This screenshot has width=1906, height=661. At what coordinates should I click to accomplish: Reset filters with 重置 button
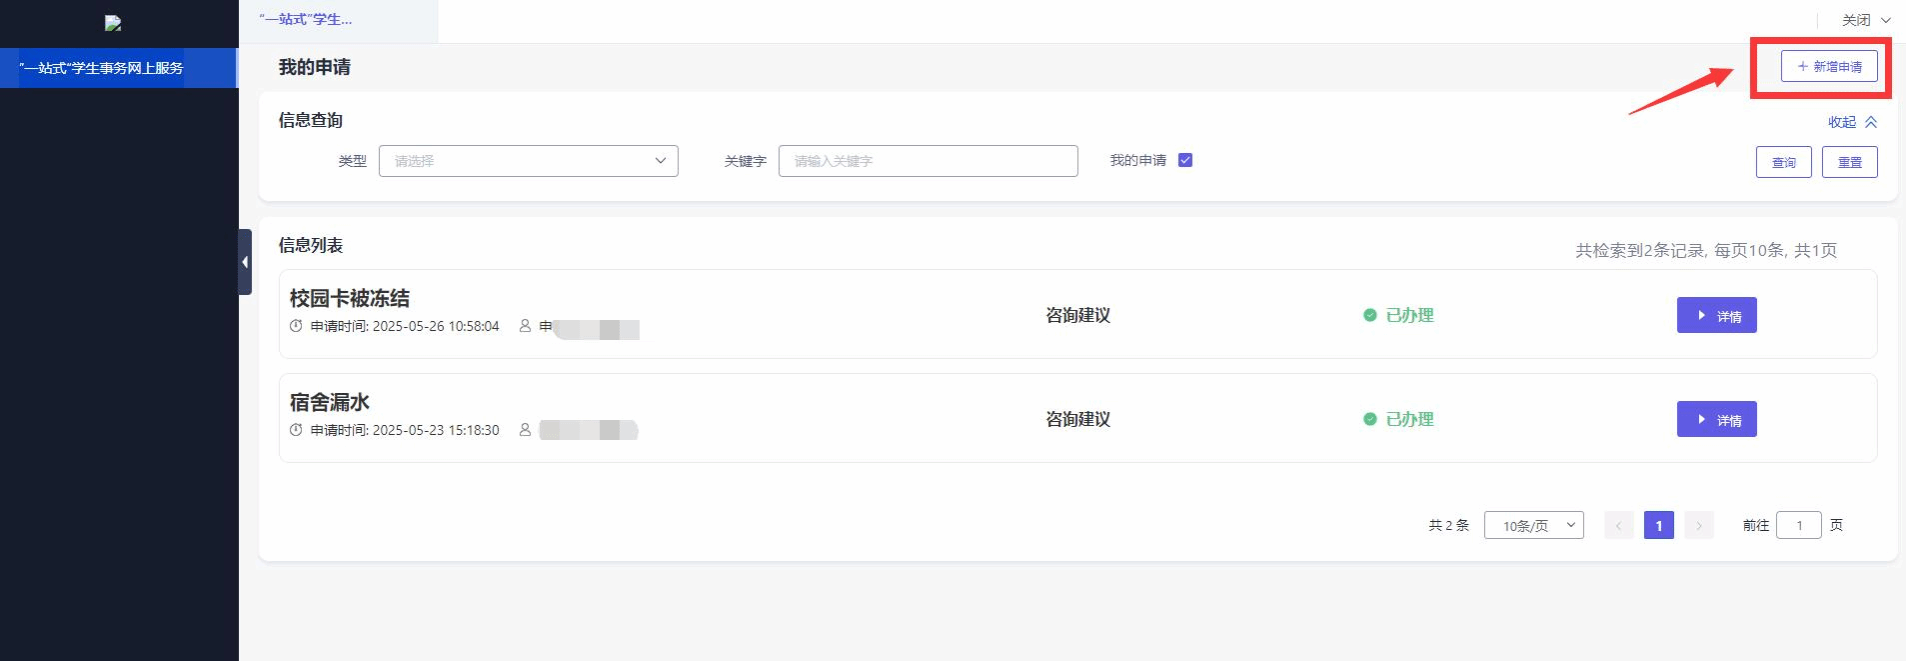[1849, 162]
